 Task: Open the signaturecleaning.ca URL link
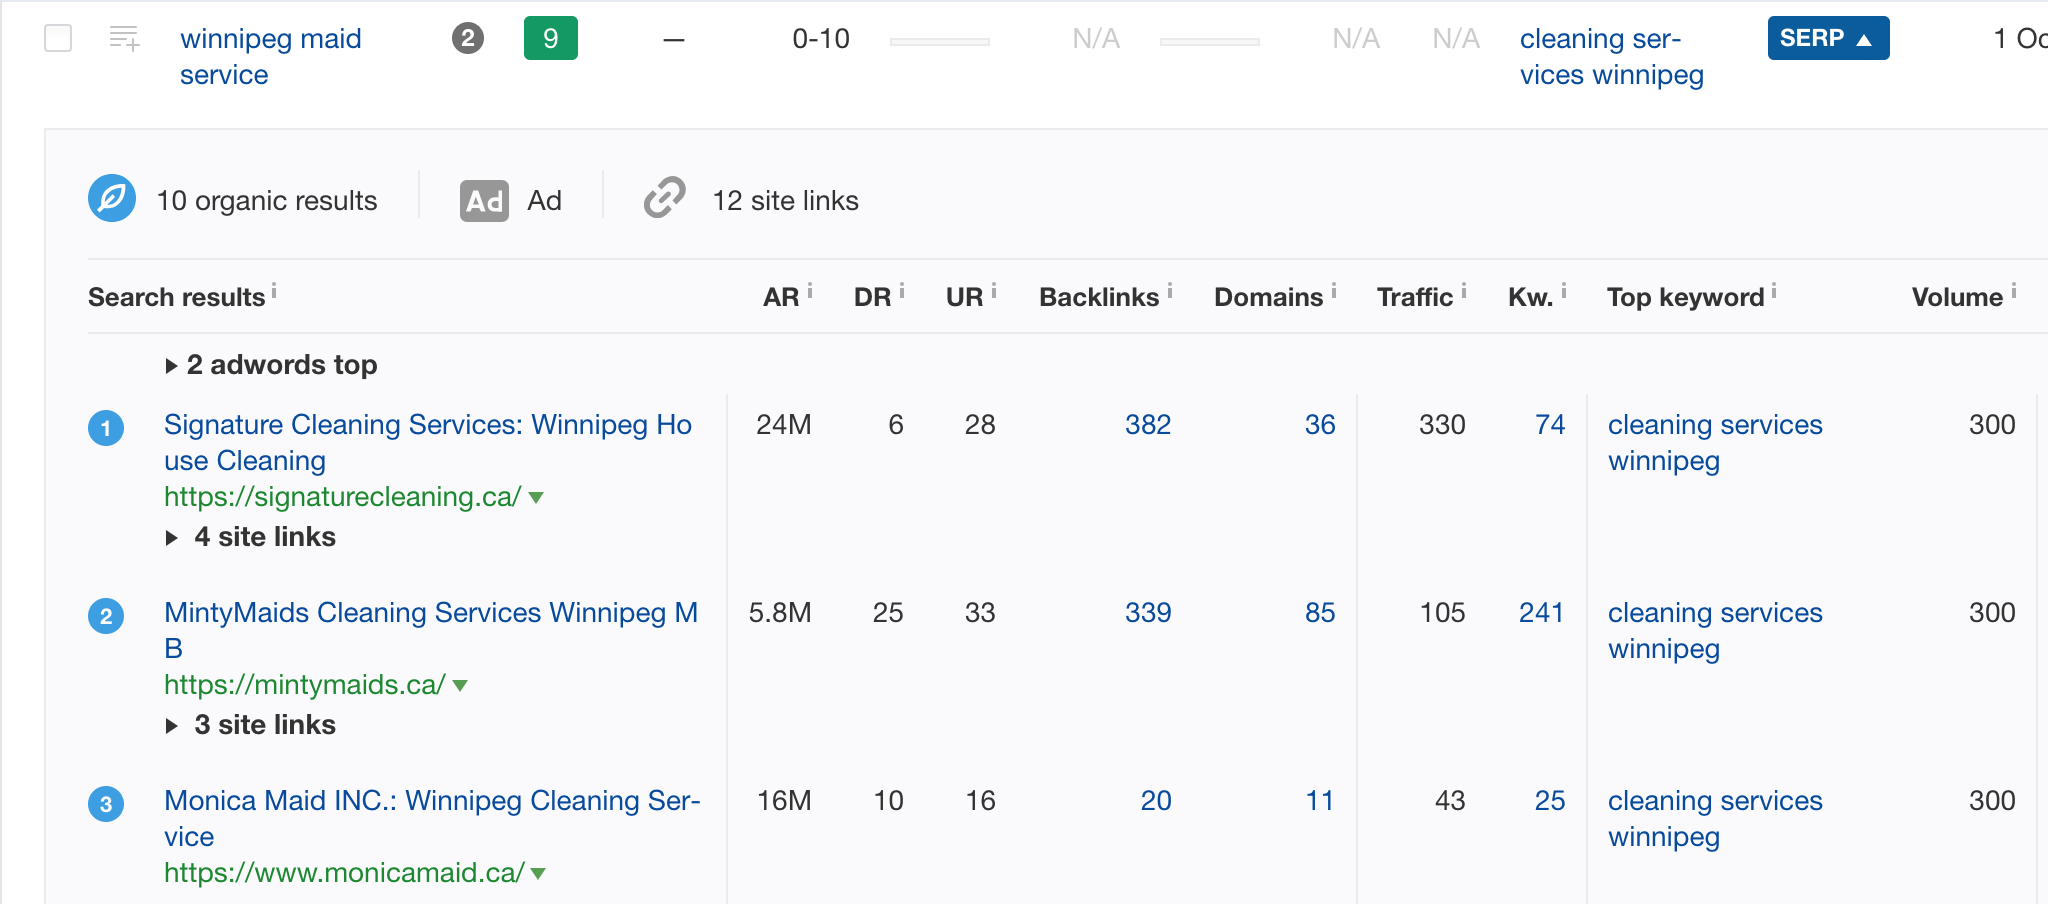point(342,497)
